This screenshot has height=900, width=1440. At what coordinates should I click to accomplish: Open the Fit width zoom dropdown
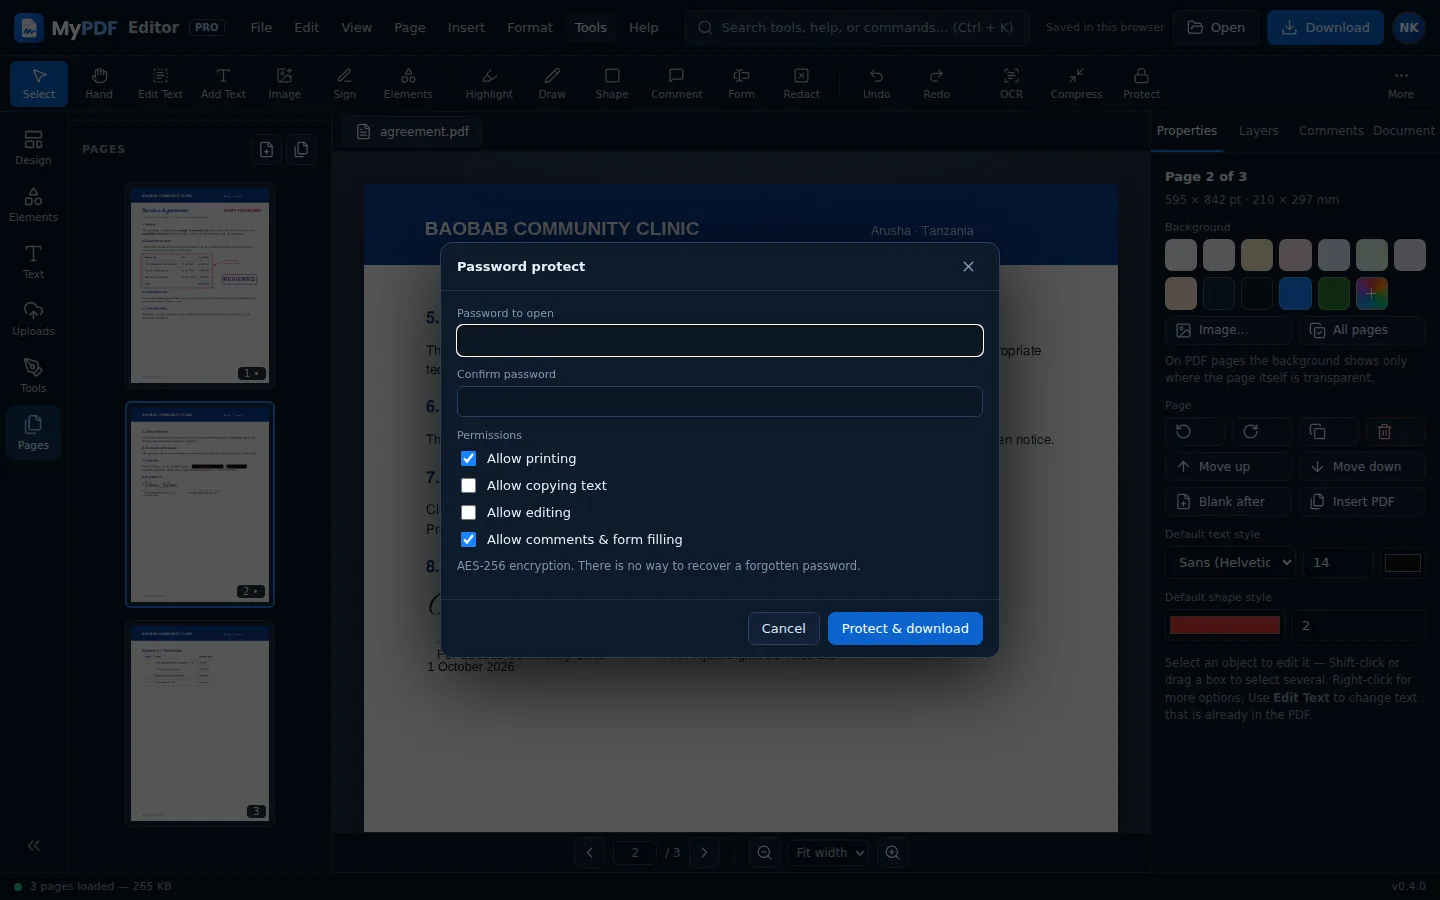[828, 853]
